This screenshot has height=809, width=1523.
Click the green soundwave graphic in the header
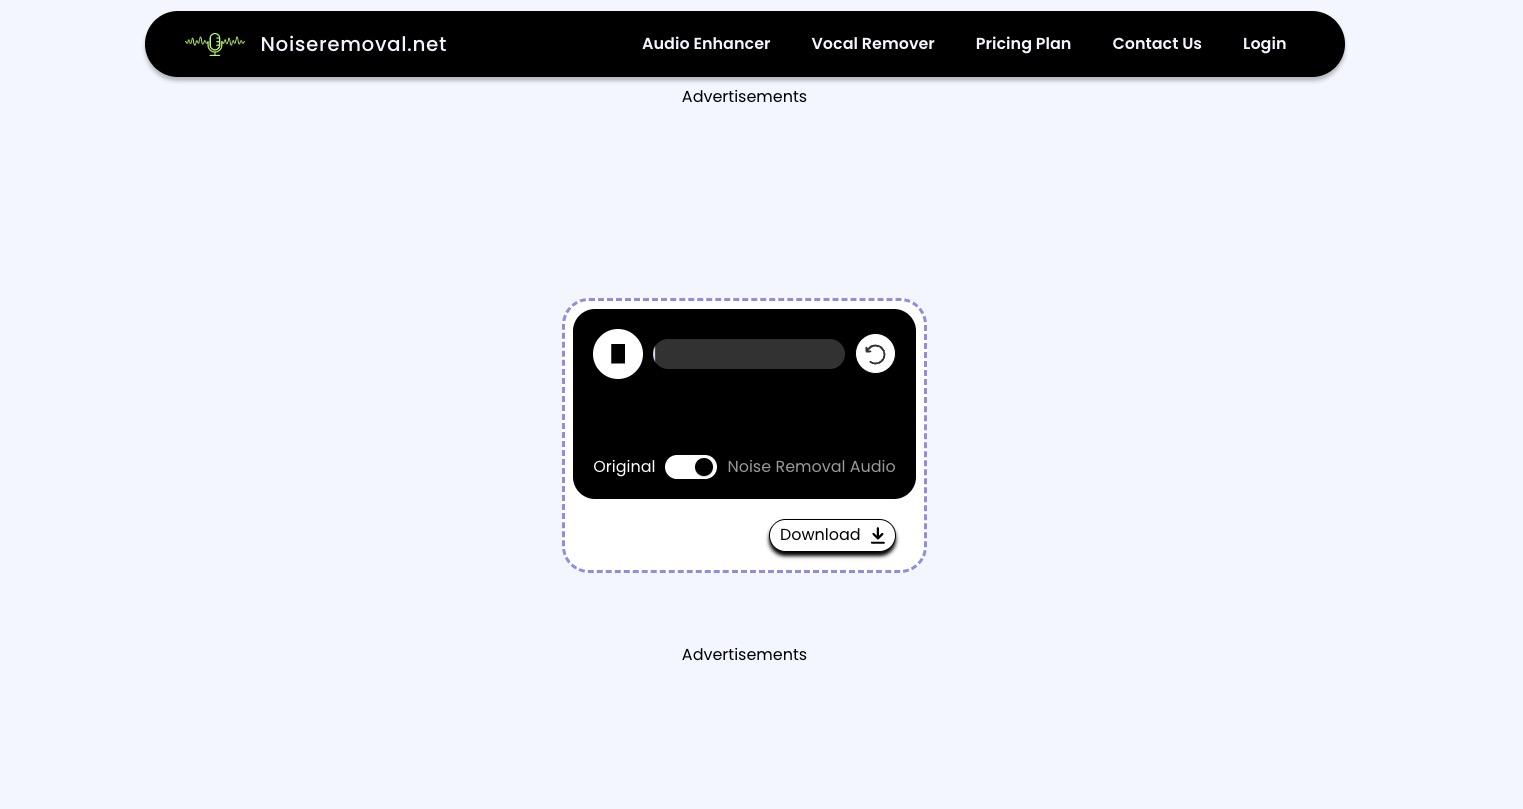pos(214,43)
